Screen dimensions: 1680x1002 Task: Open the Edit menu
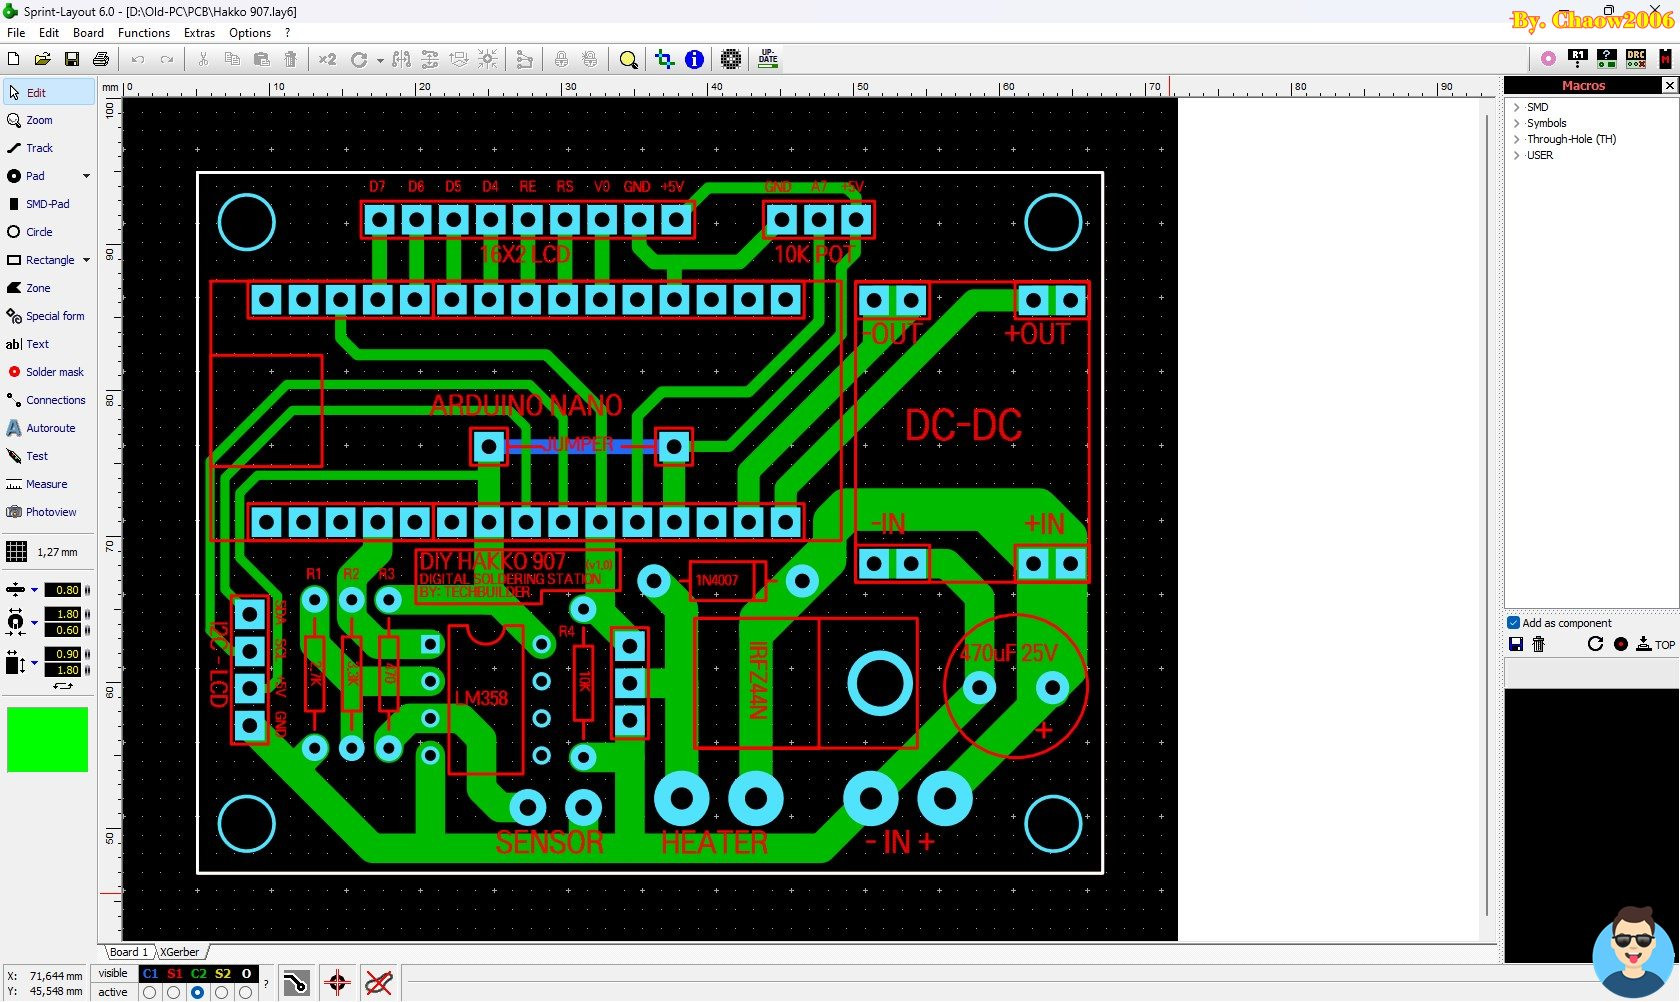pyautogui.click(x=49, y=33)
